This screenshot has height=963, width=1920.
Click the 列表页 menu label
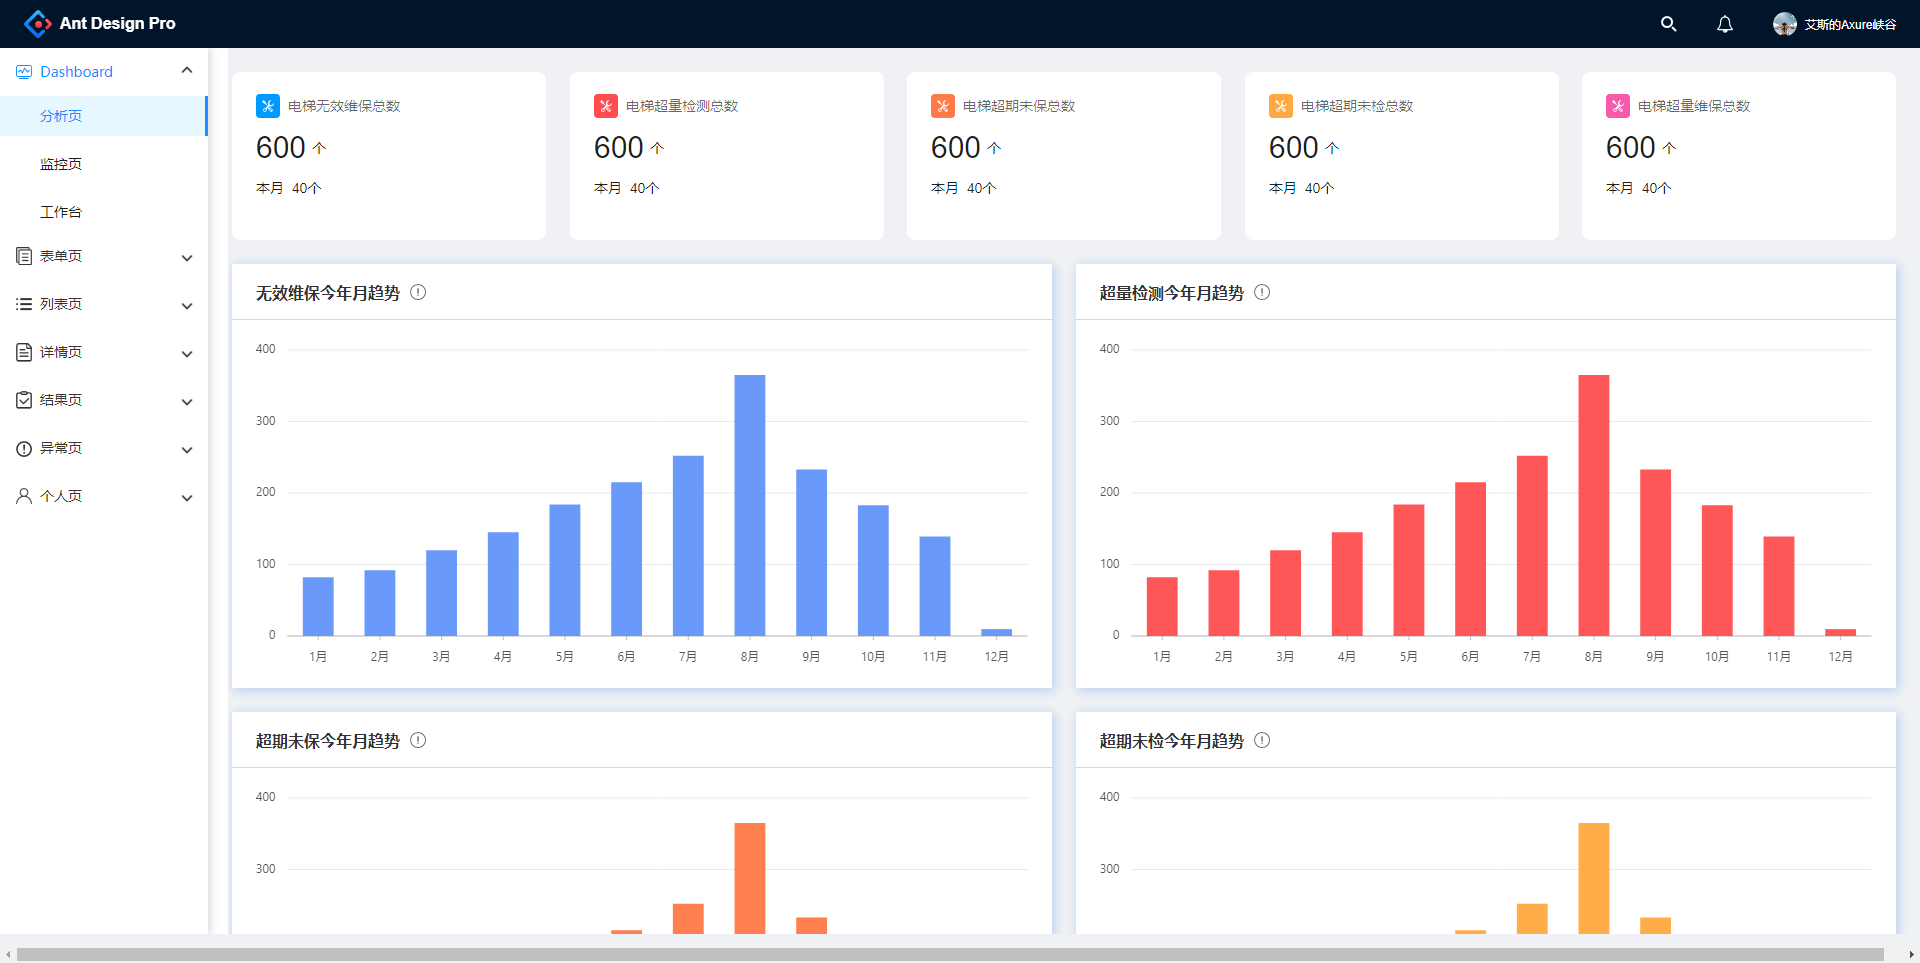click(61, 304)
